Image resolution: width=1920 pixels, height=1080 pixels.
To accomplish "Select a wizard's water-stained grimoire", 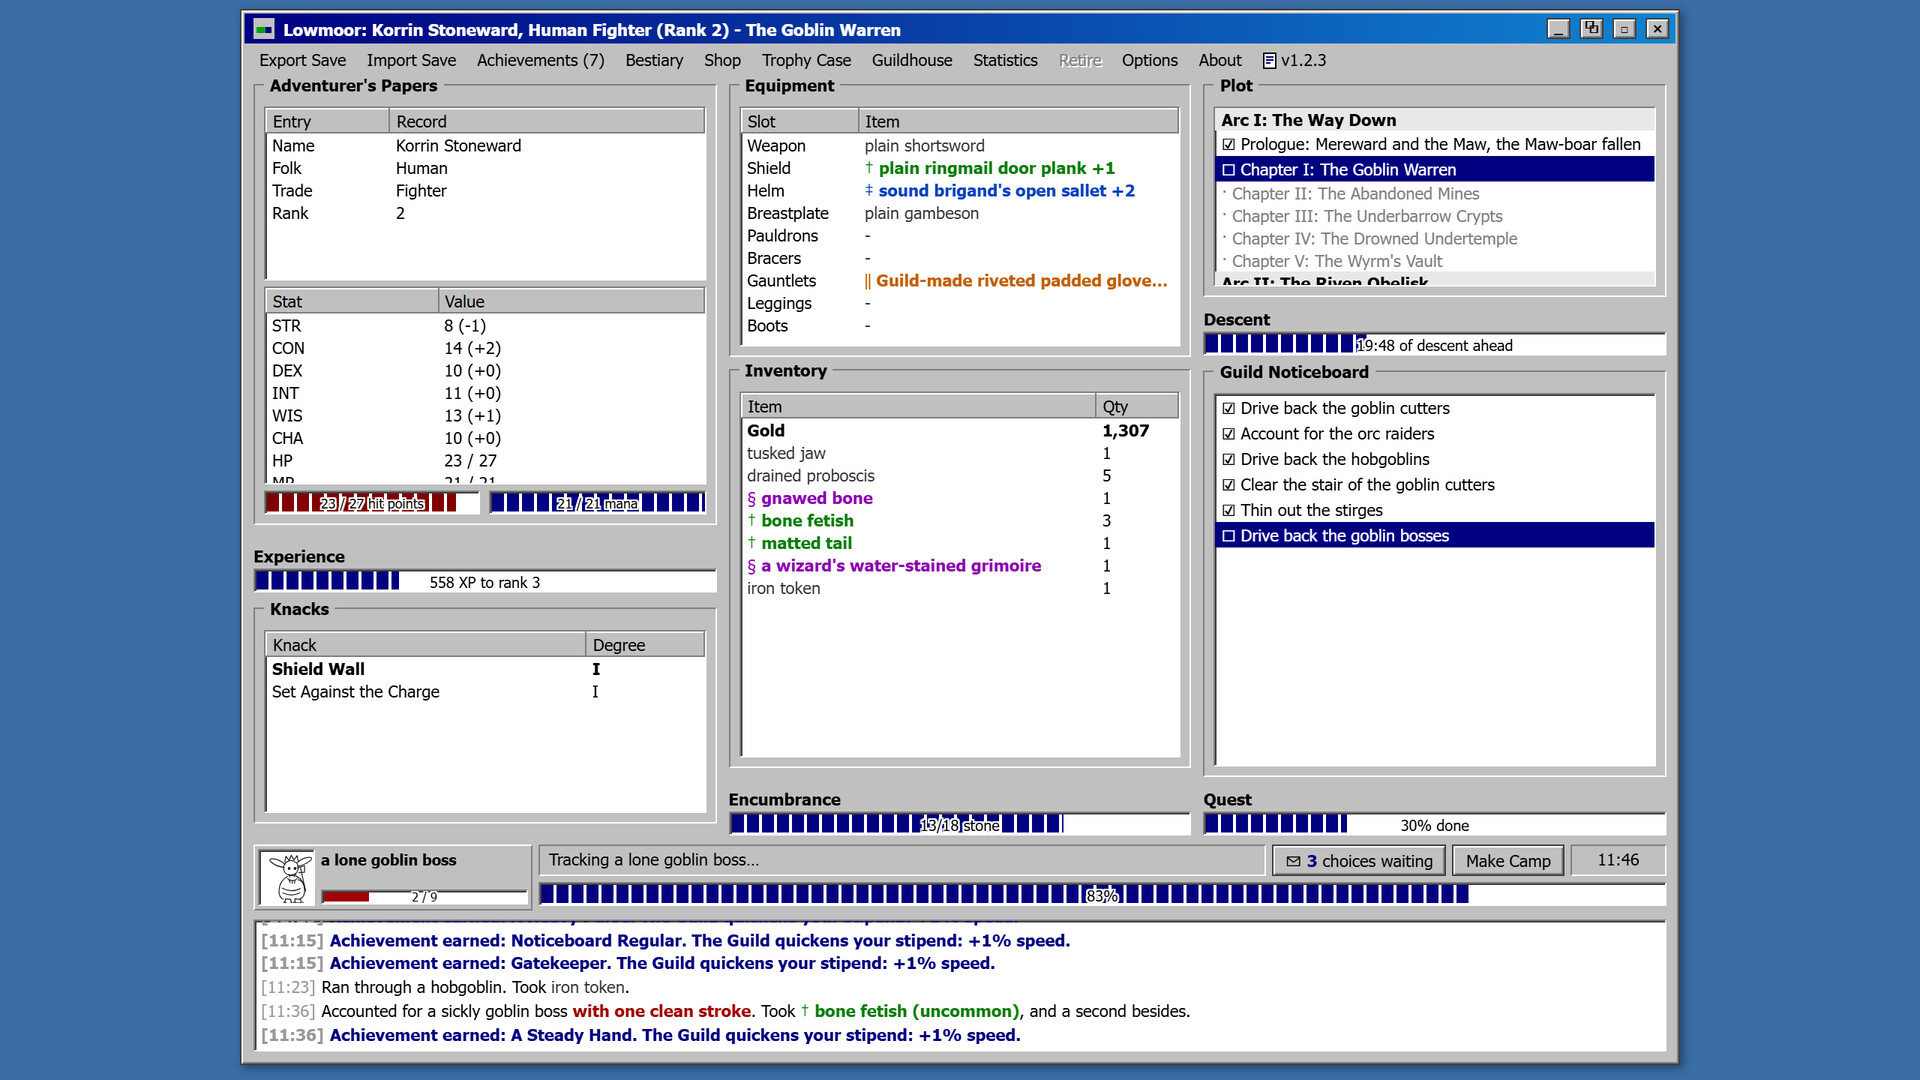I will coord(960,566).
